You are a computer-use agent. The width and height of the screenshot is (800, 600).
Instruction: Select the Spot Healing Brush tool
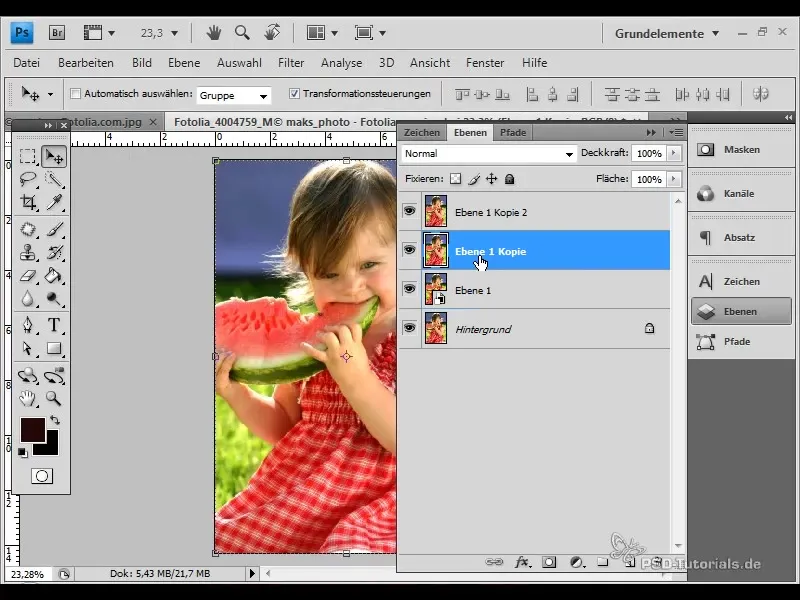[28, 229]
